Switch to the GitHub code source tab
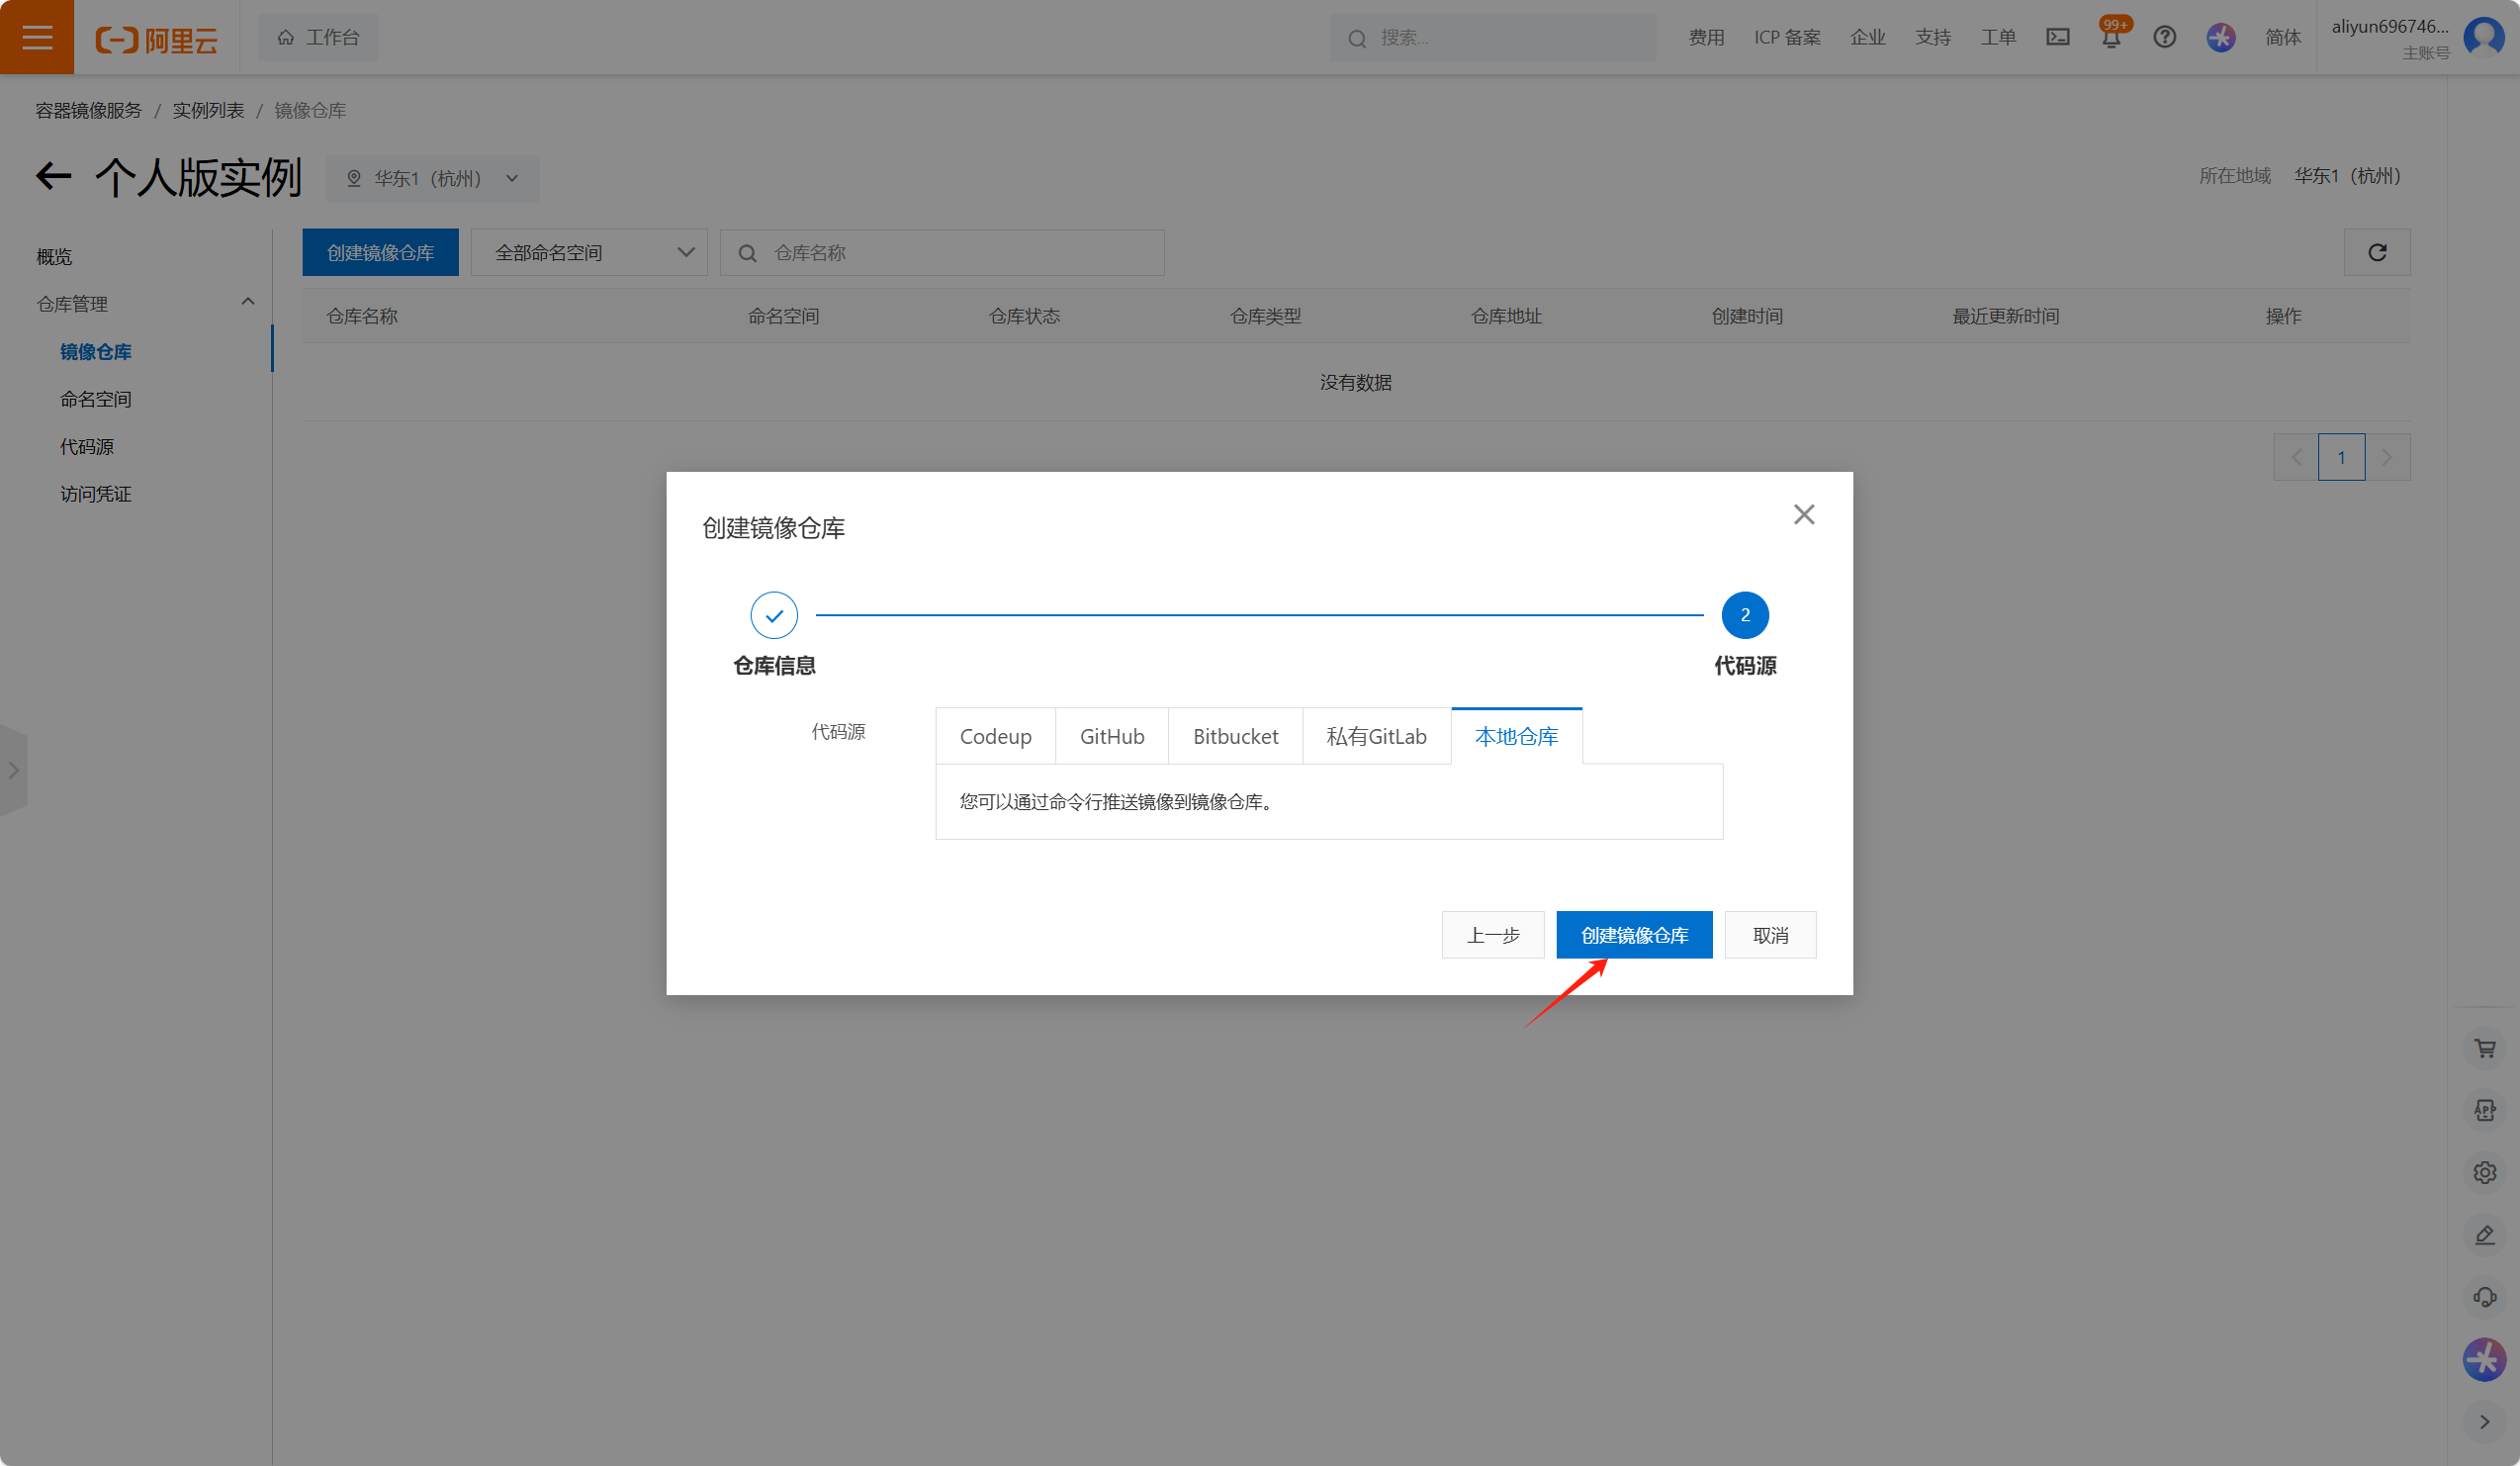The image size is (2520, 1466). point(1111,736)
